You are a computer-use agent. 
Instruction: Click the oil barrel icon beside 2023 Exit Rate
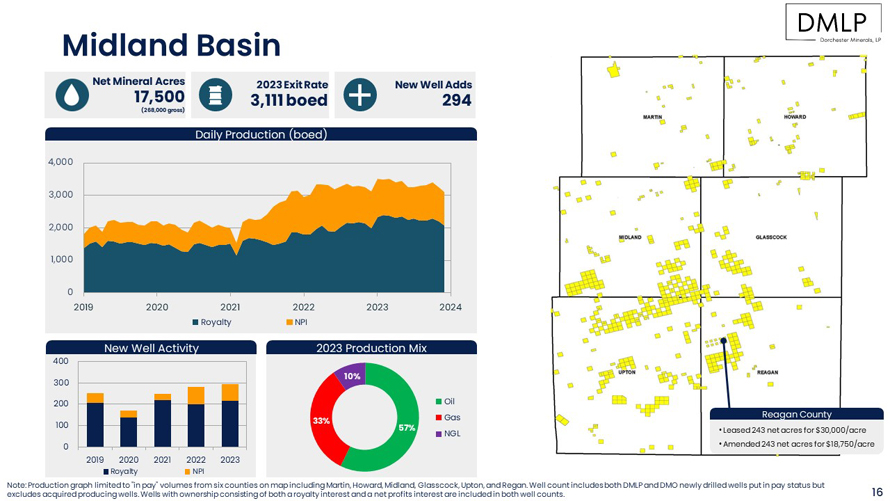tap(215, 95)
